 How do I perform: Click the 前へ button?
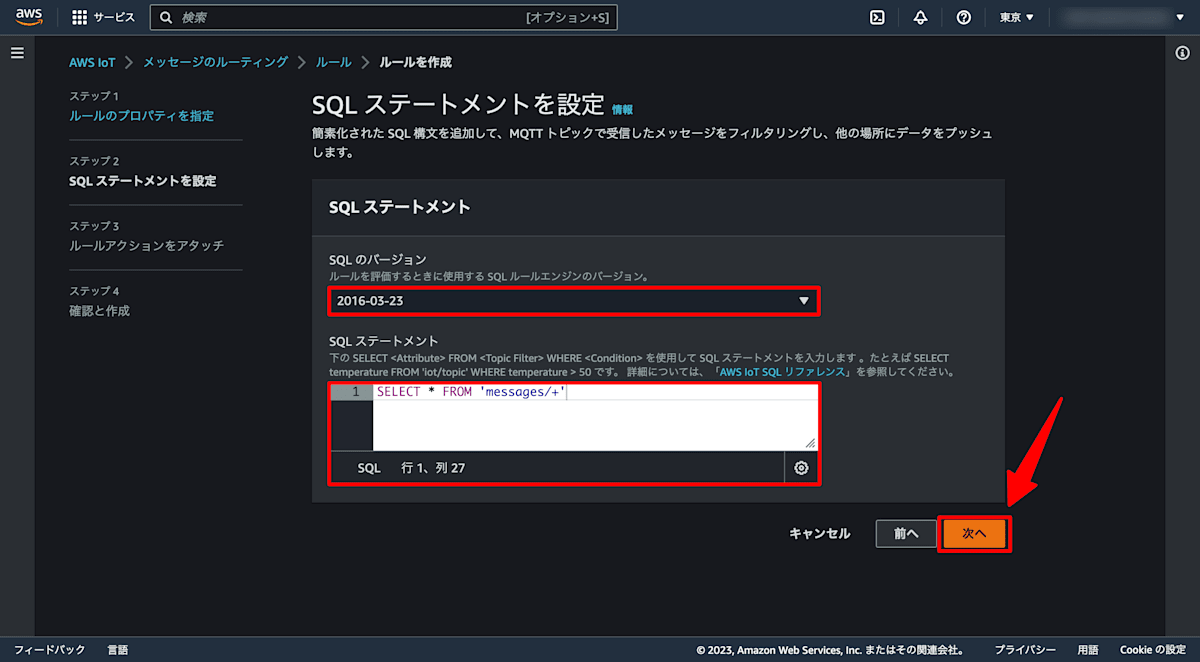(x=906, y=534)
